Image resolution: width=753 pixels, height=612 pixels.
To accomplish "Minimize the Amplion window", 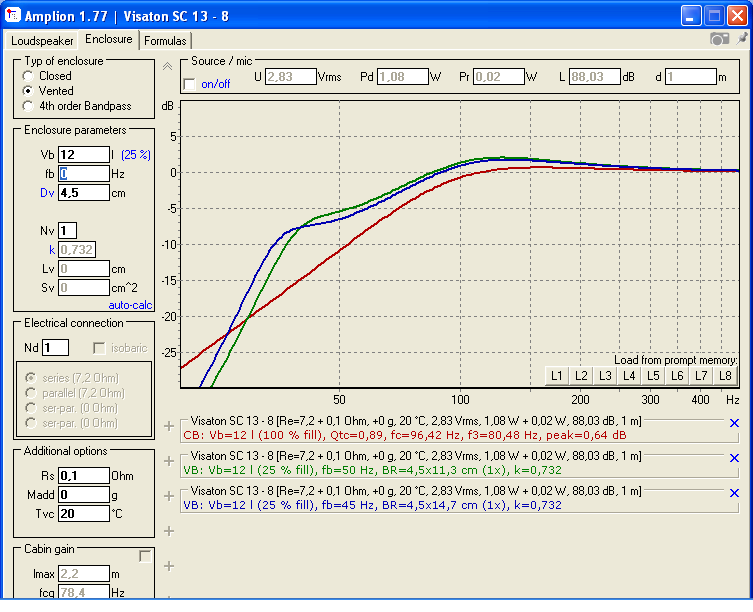I will (691, 16).
